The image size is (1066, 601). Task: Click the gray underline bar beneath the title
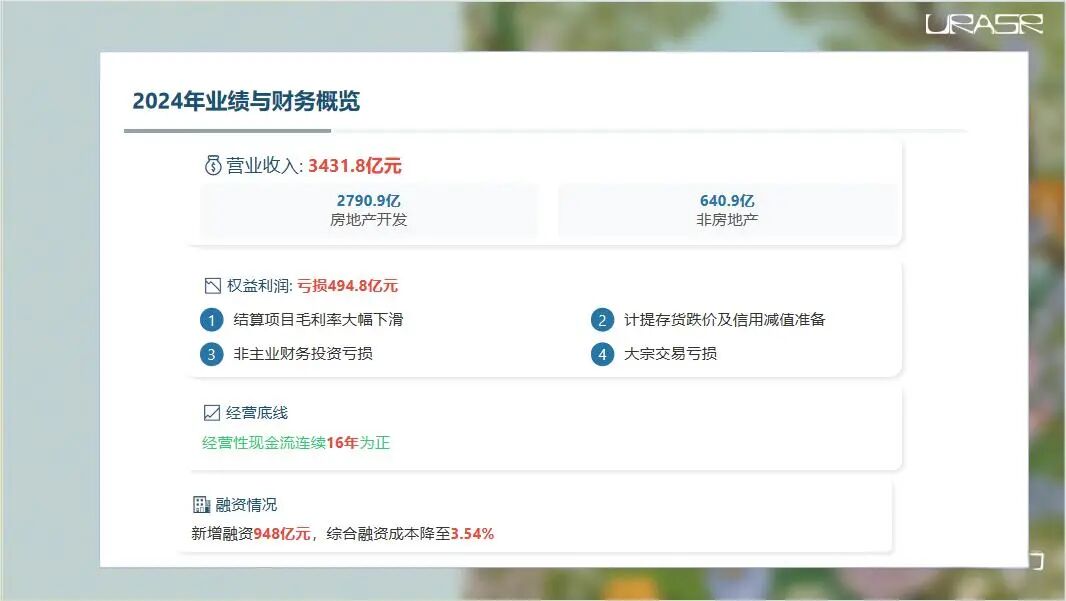pos(227,130)
